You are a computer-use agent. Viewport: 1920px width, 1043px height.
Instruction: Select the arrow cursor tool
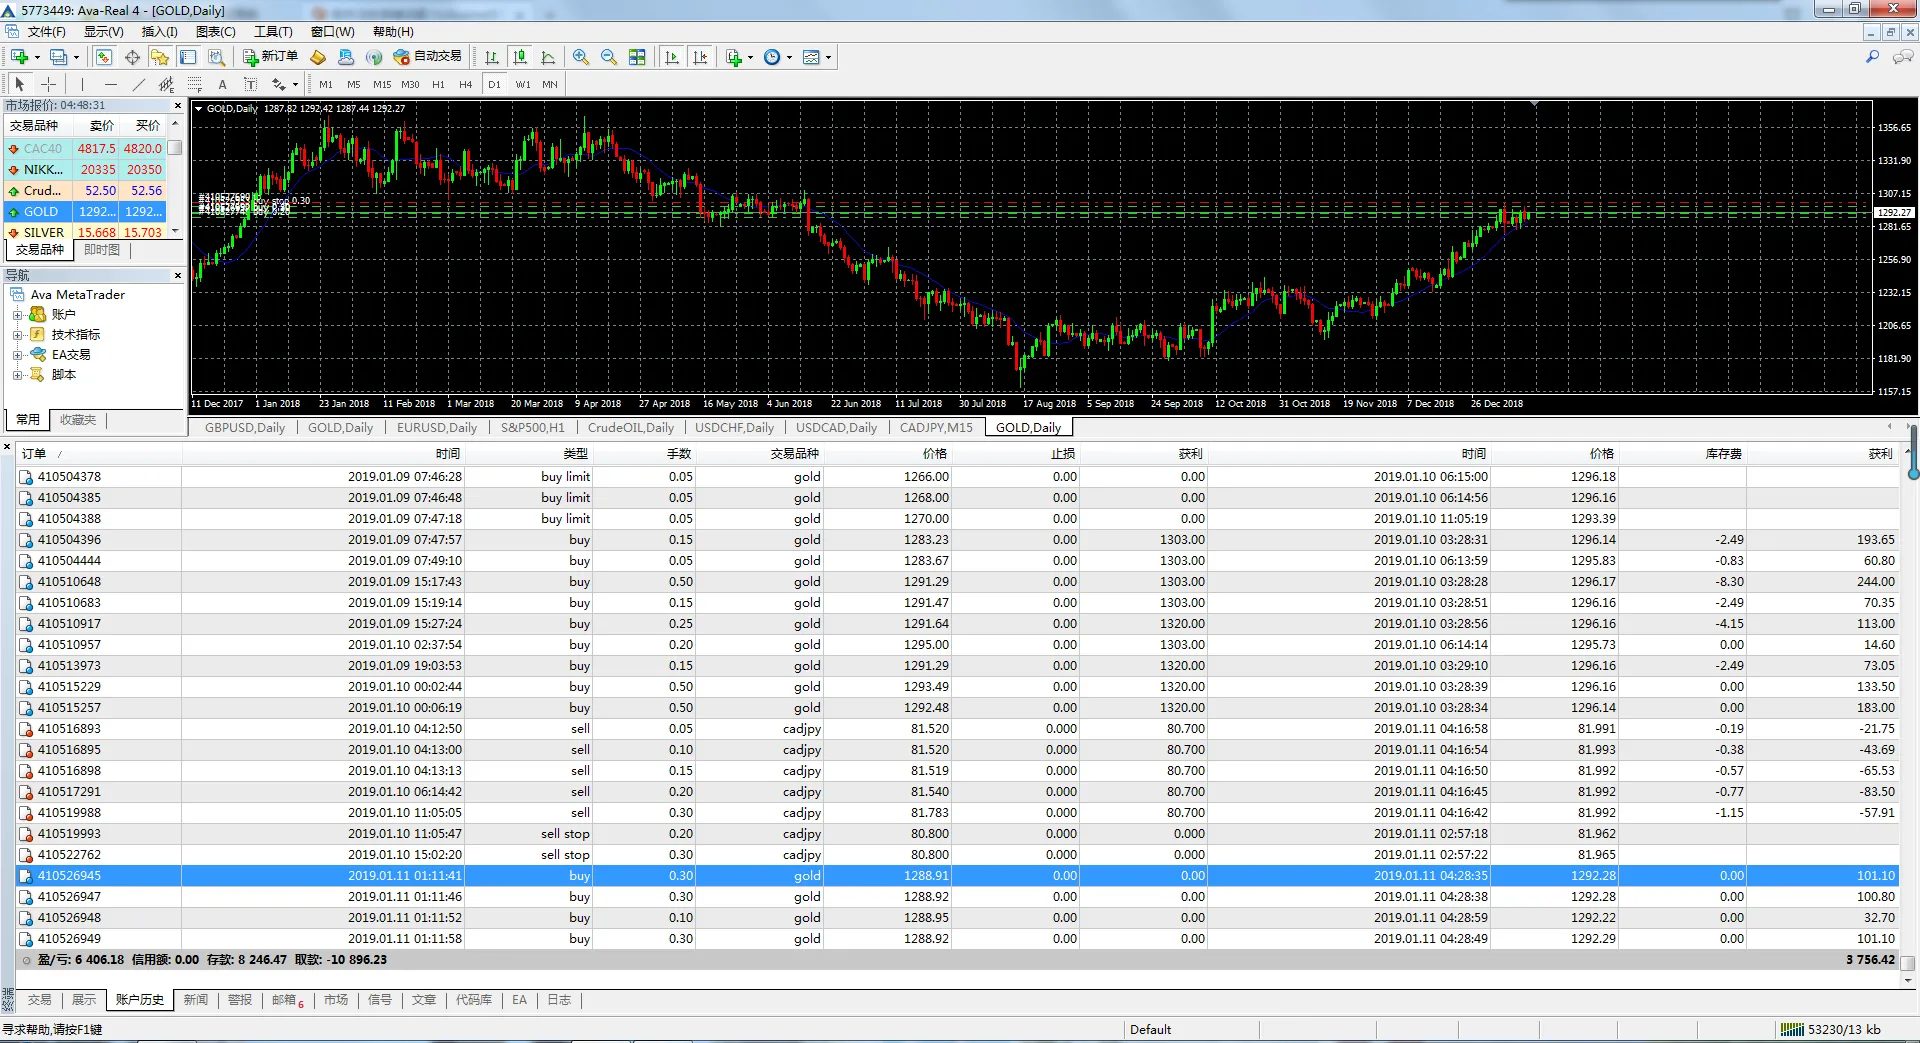pos(19,84)
